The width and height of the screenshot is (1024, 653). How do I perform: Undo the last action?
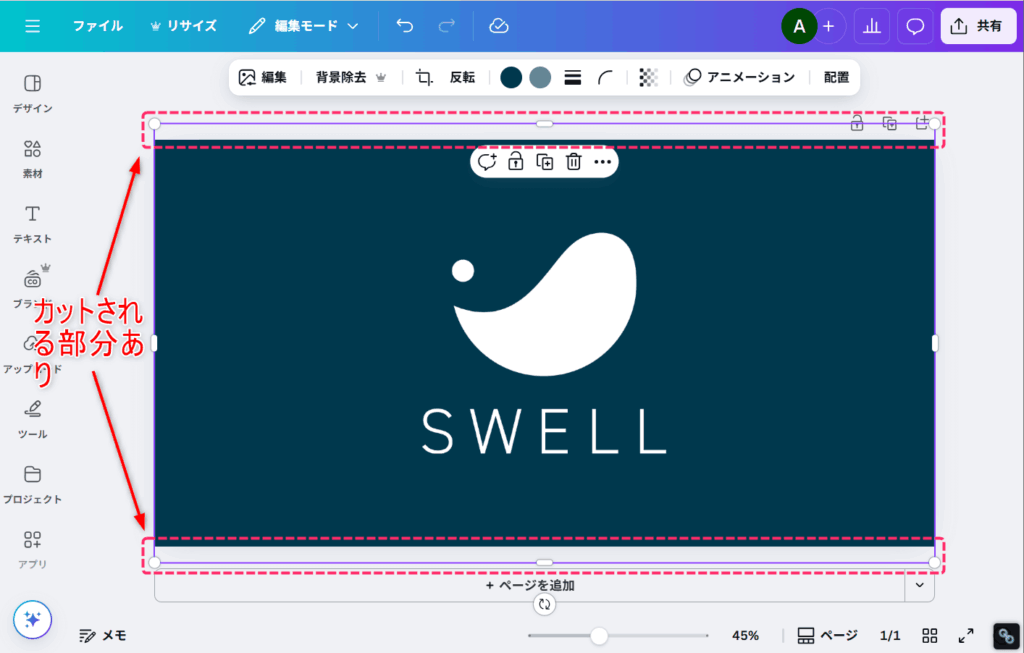[405, 26]
